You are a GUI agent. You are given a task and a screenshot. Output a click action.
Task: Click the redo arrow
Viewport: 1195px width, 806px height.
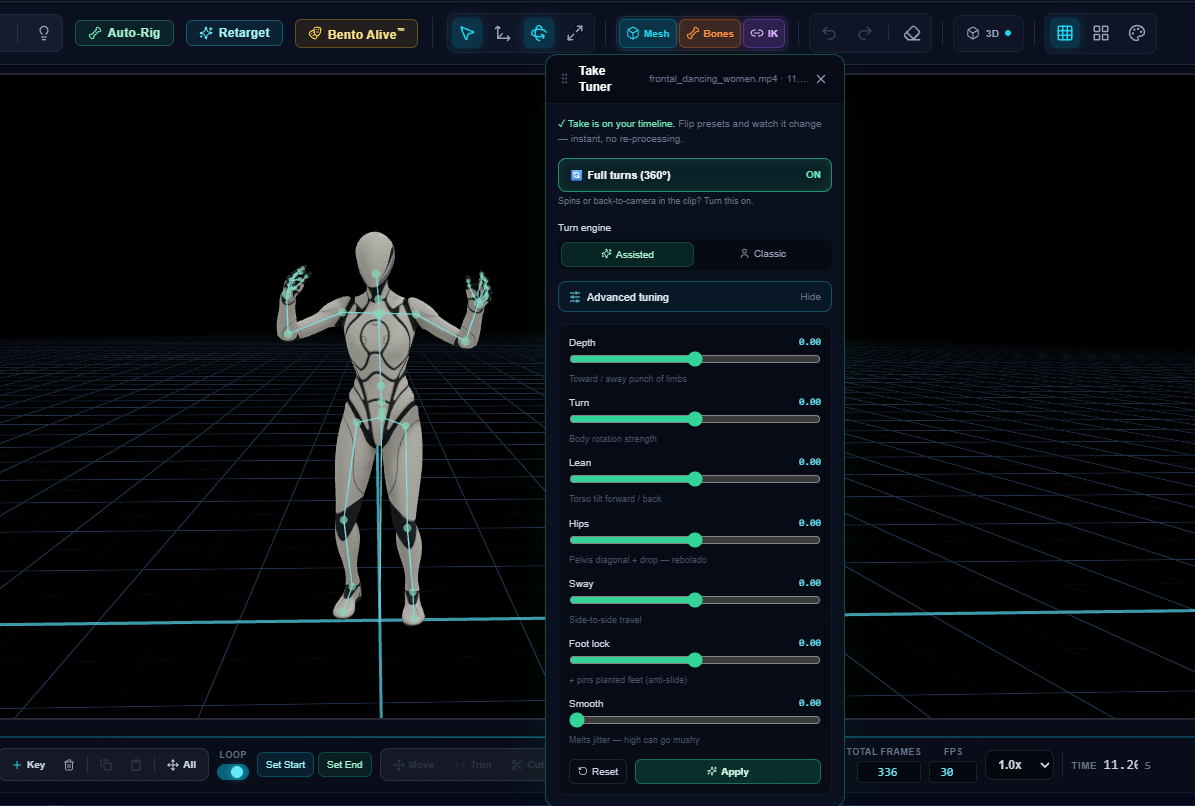click(865, 33)
